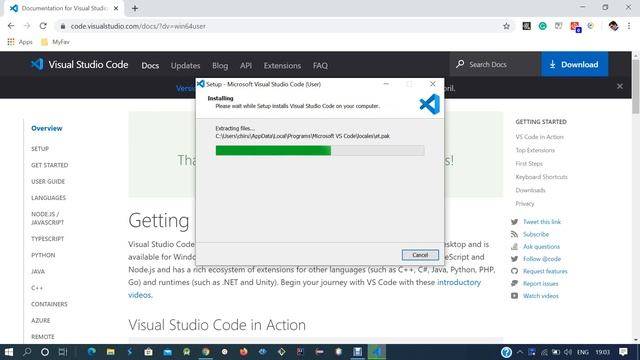Expand the PYTHON sidebar section
640x360 pixels.
(x=43, y=255)
